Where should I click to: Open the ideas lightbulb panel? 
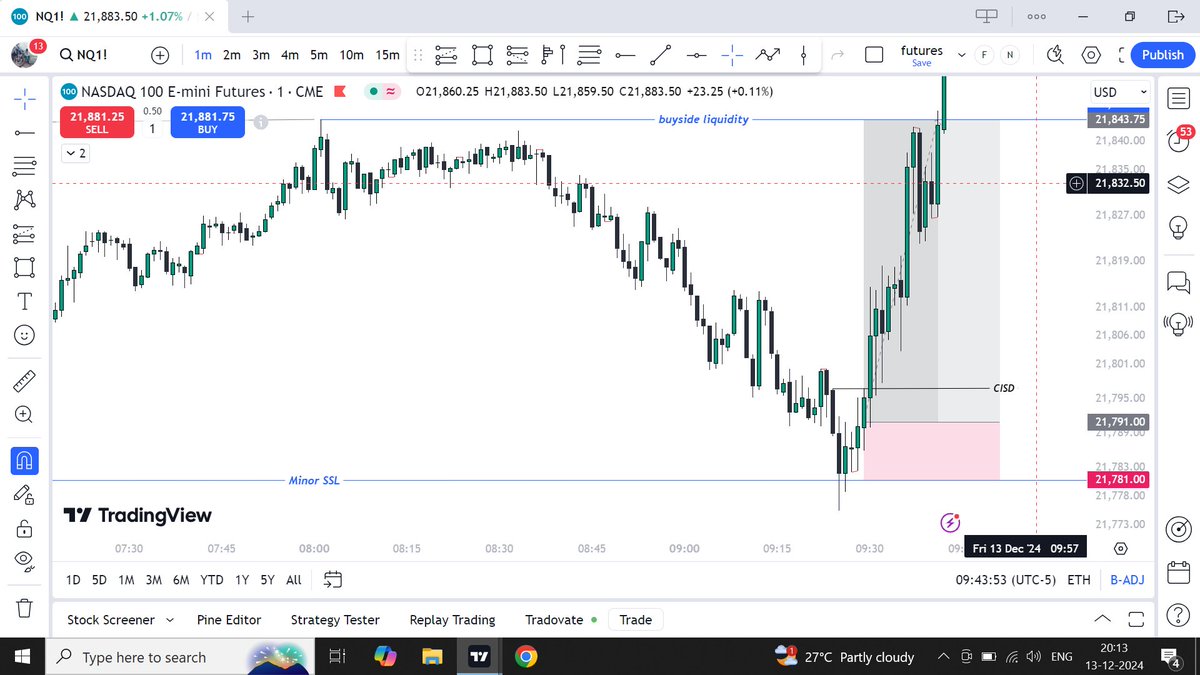pos(1178,230)
